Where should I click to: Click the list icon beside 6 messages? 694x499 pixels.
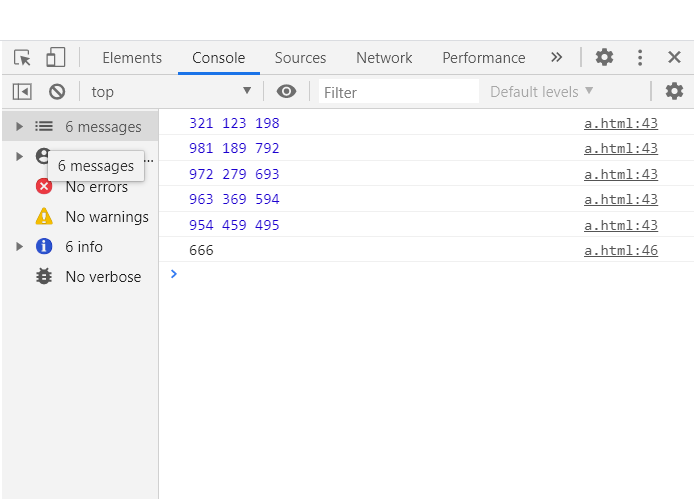(x=44, y=127)
